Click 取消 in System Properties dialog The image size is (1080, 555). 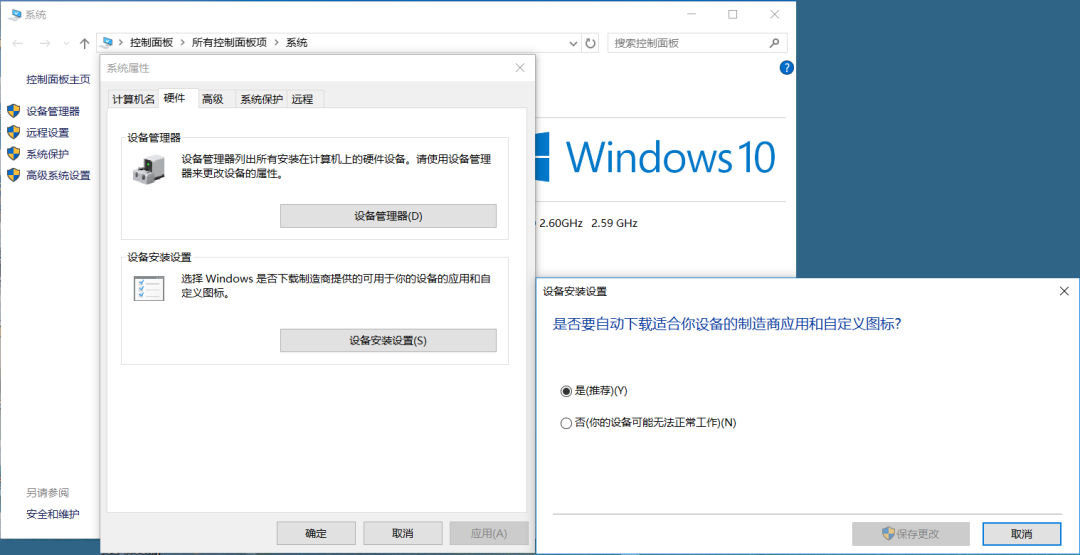403,533
